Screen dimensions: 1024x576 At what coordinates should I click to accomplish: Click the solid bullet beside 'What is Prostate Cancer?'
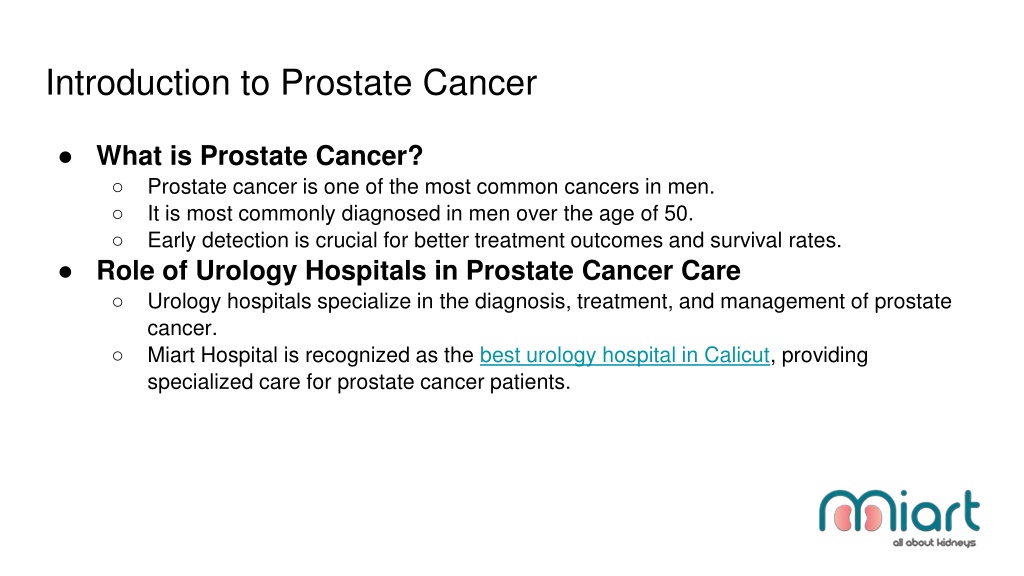point(65,157)
